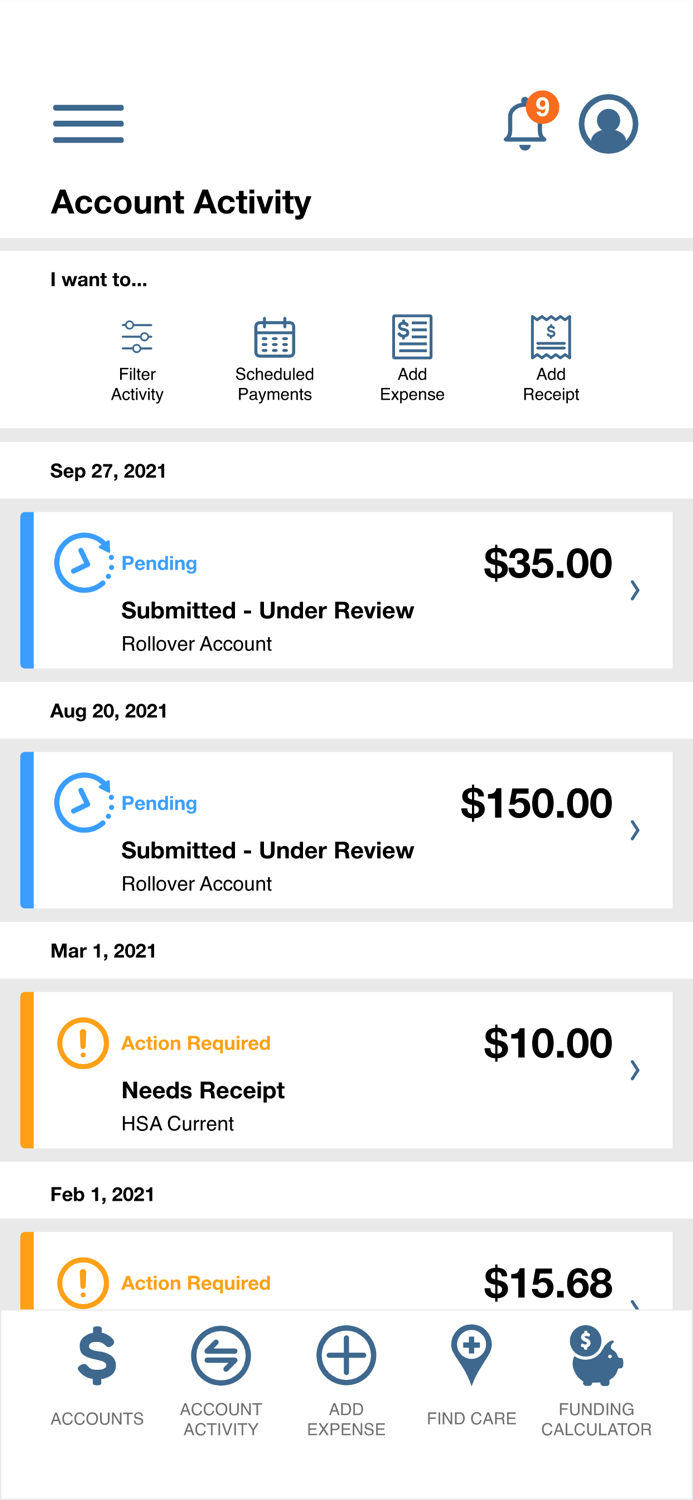Expand the $35.00 pending transaction chevron
Image resolution: width=693 pixels, height=1500 pixels.
(x=634, y=590)
